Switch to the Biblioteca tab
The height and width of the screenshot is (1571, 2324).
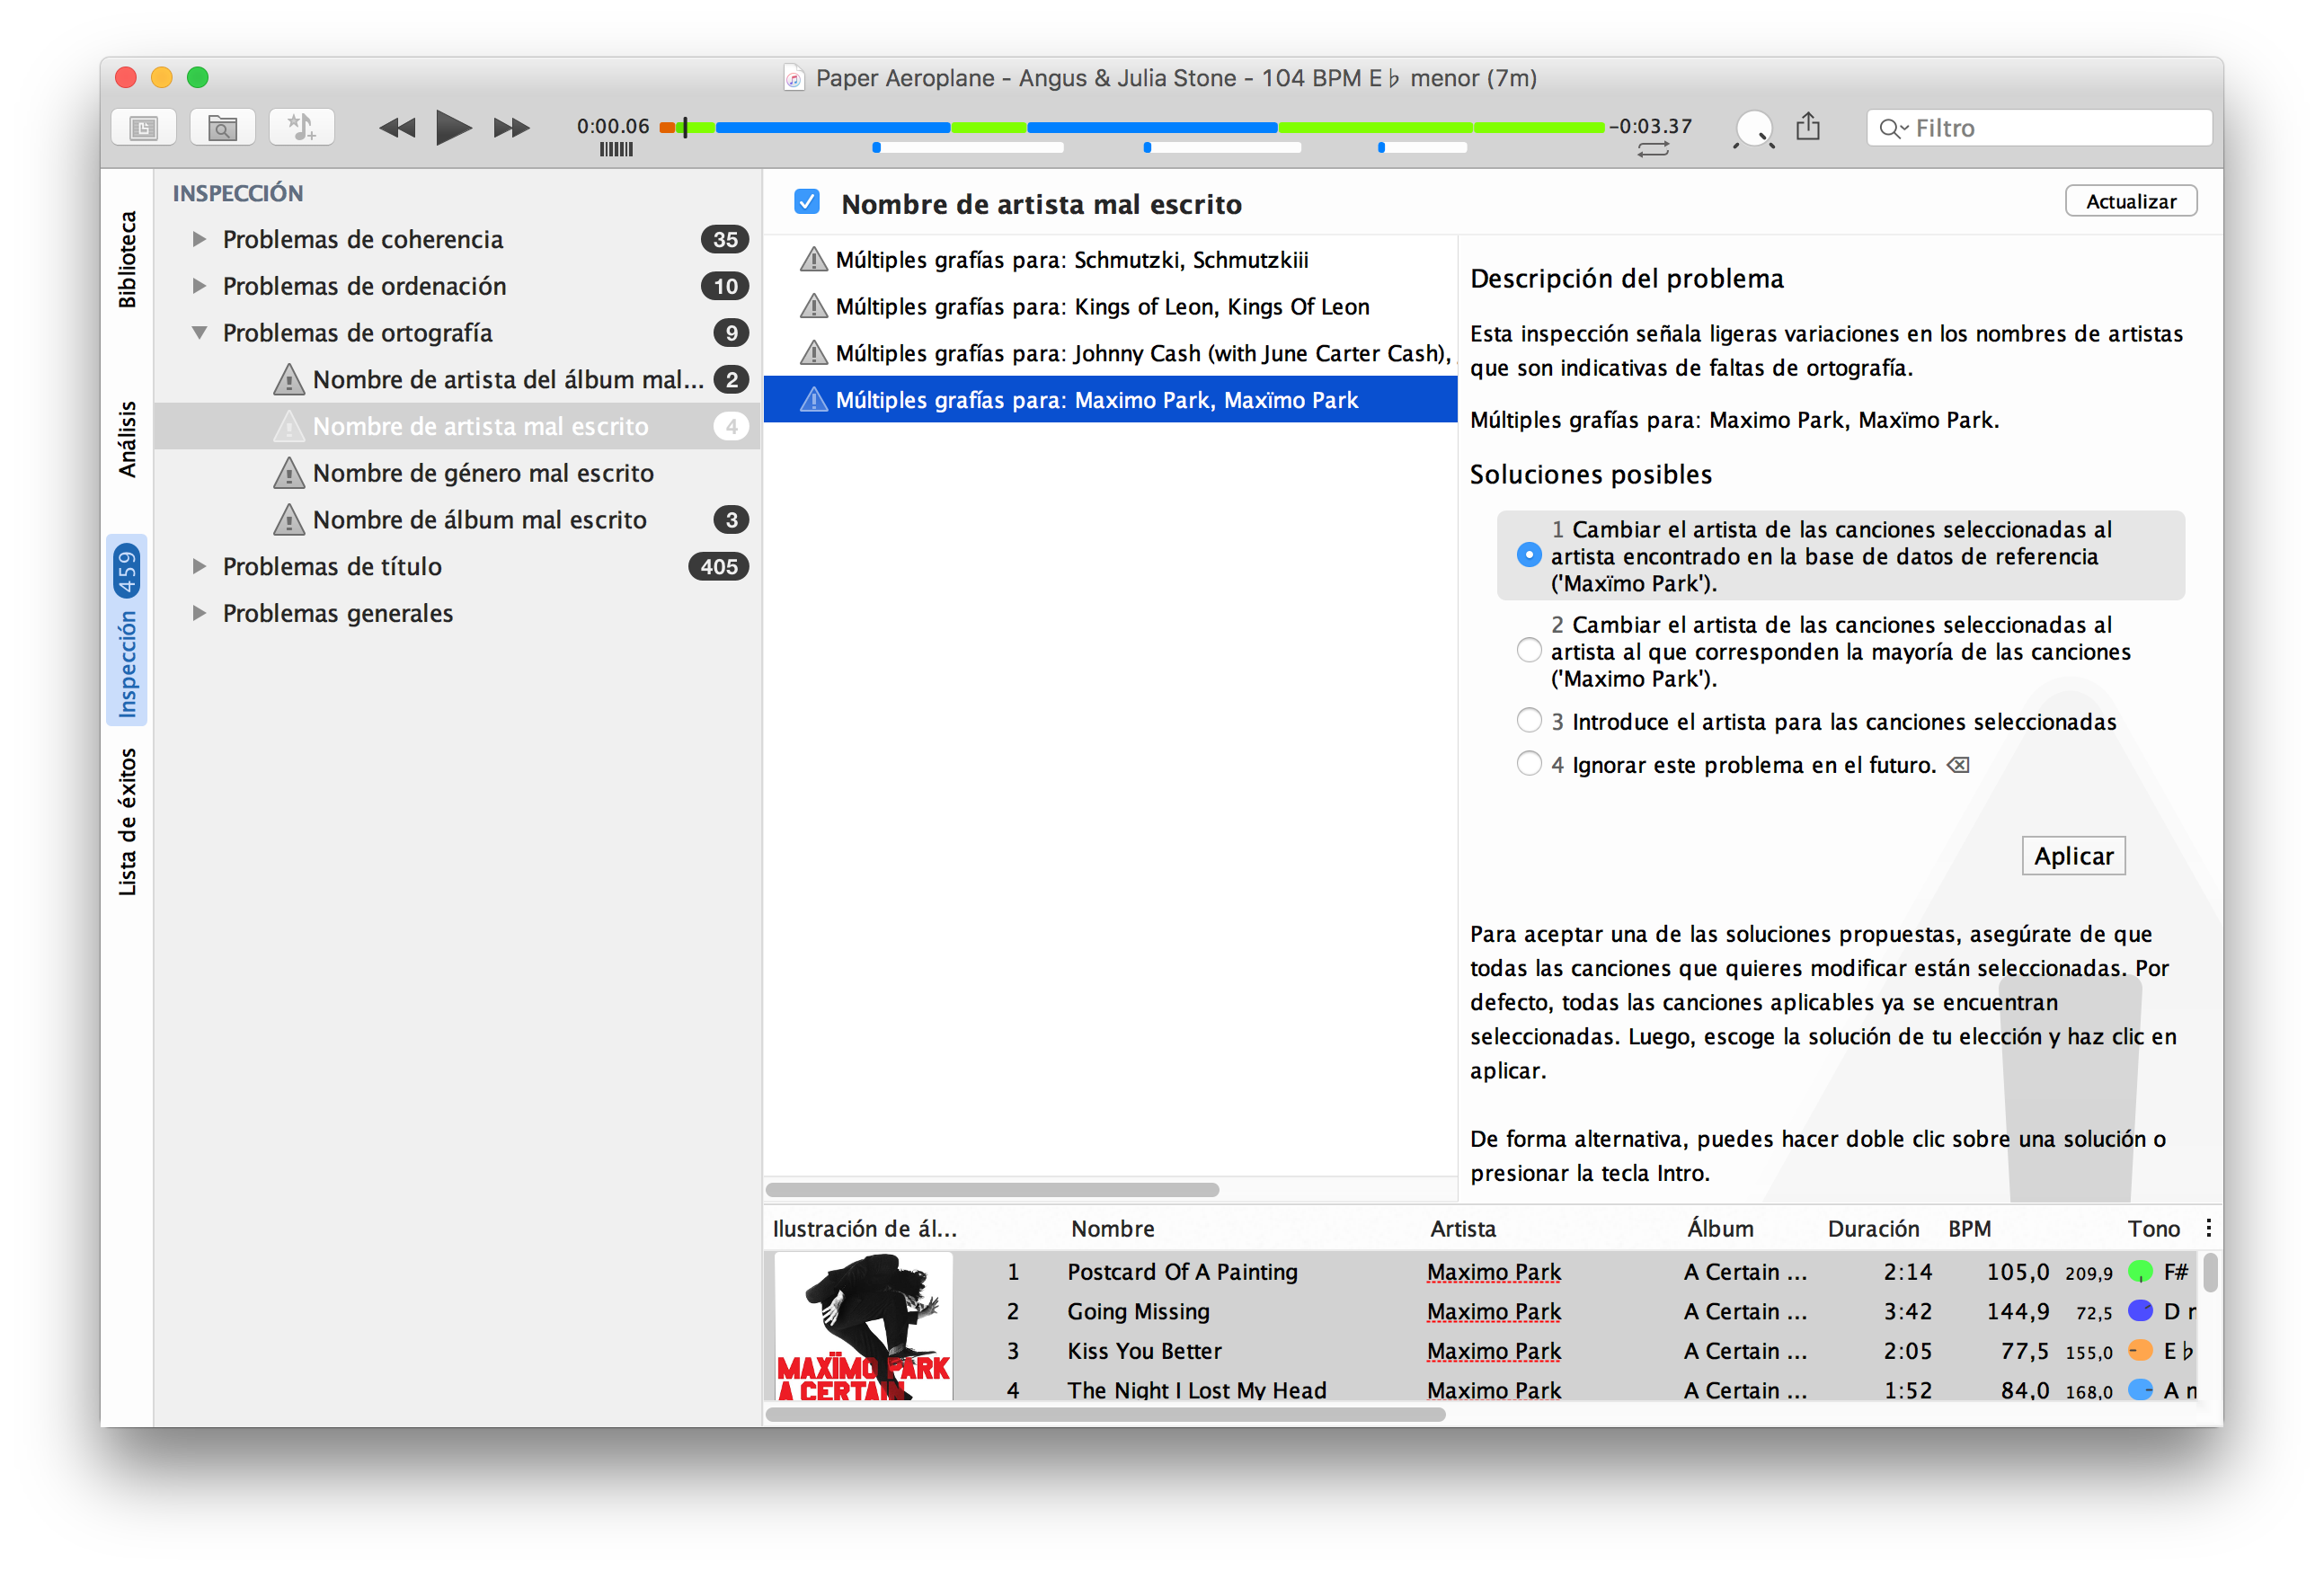(x=127, y=259)
